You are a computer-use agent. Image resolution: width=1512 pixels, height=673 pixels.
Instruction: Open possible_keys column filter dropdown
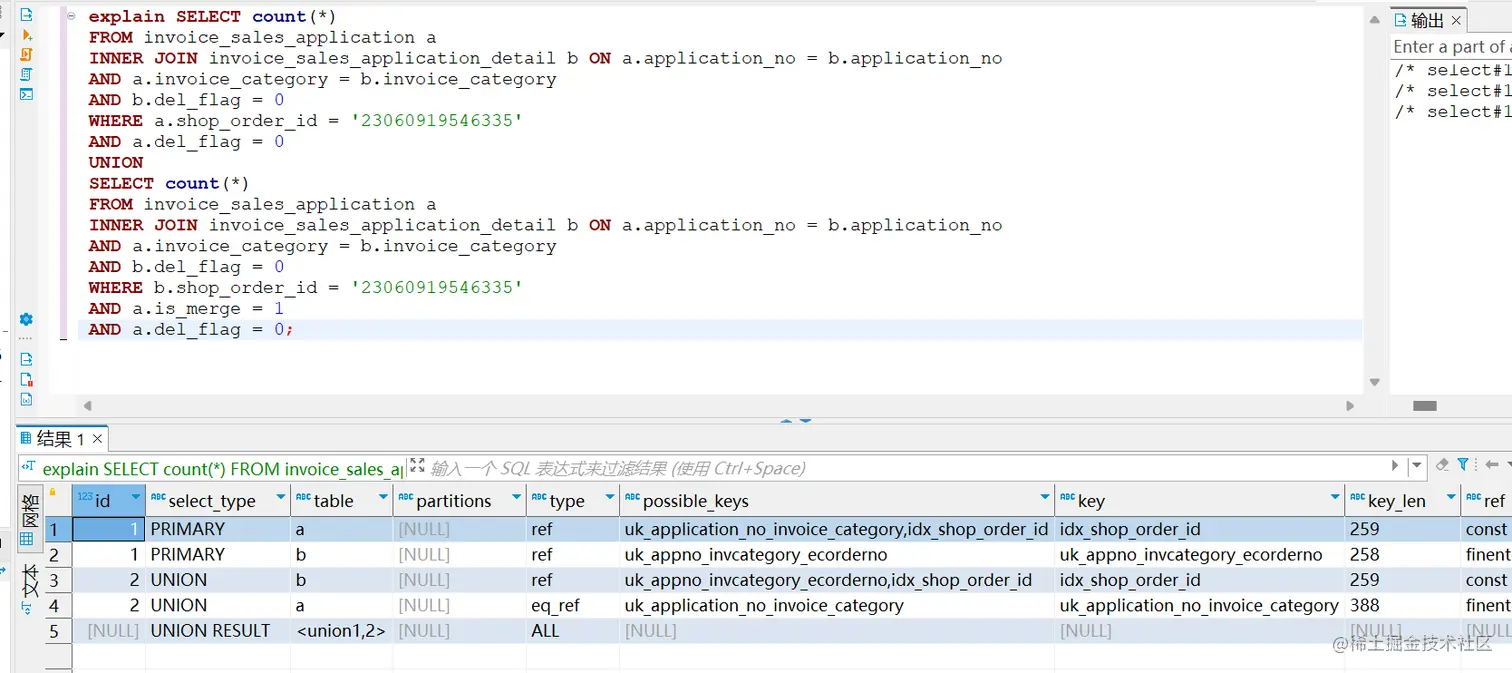point(1045,498)
